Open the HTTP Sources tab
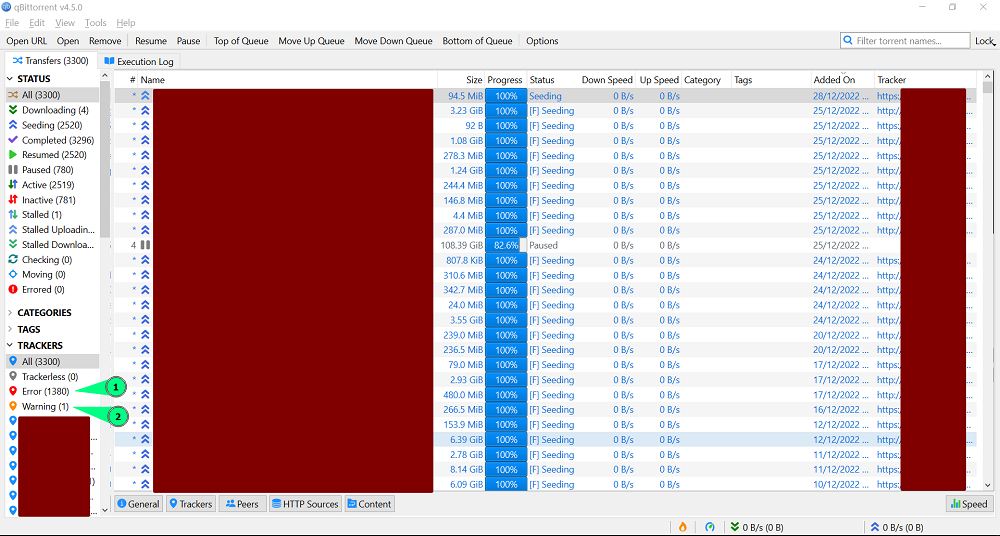The image size is (1000, 536). click(305, 504)
